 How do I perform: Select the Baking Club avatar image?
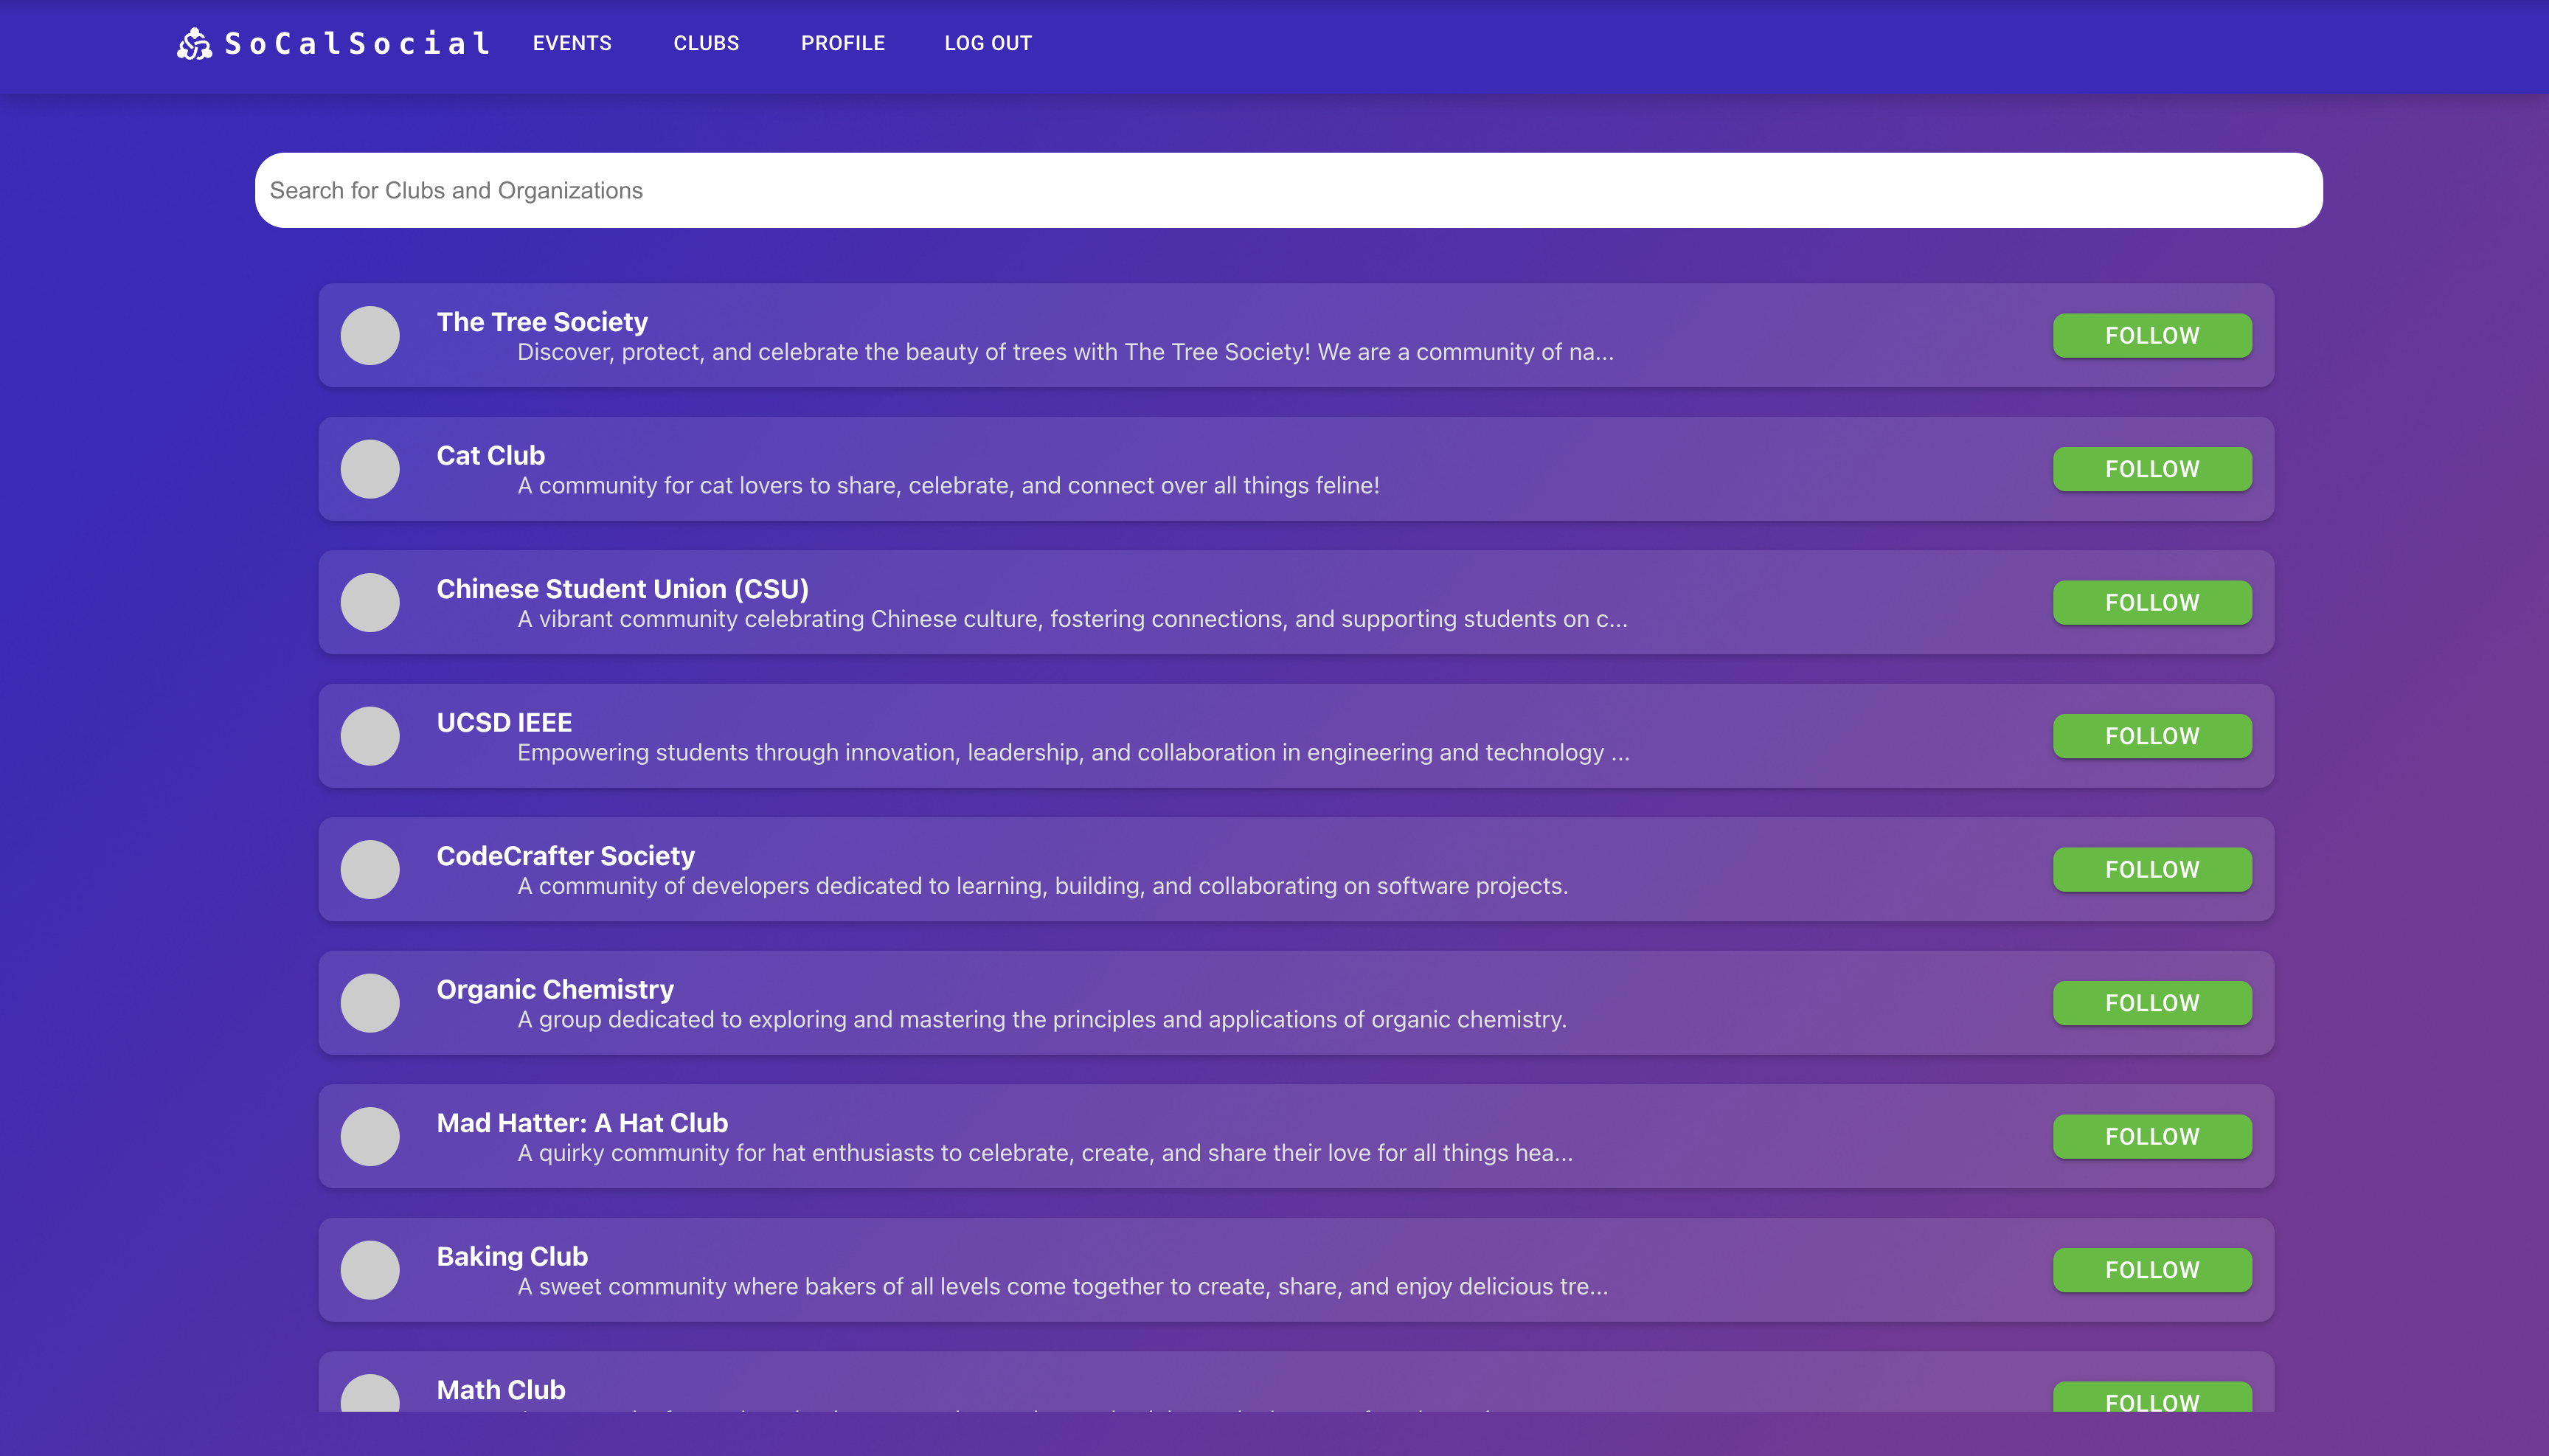370,1269
